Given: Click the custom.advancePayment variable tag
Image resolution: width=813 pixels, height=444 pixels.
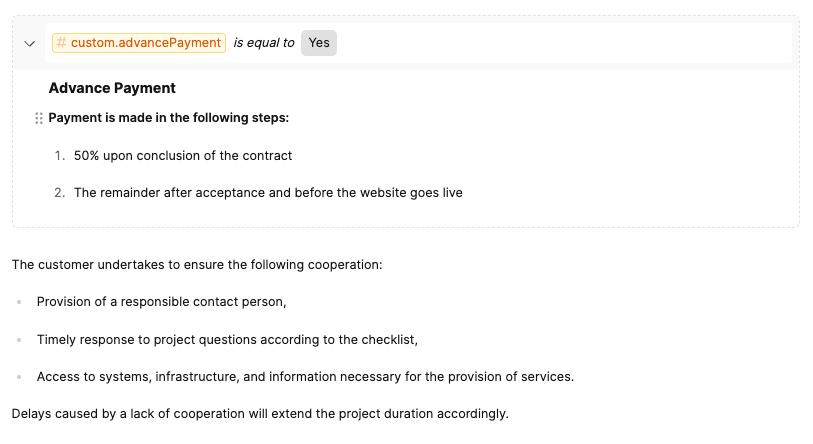Looking at the screenshot, I should point(138,43).
